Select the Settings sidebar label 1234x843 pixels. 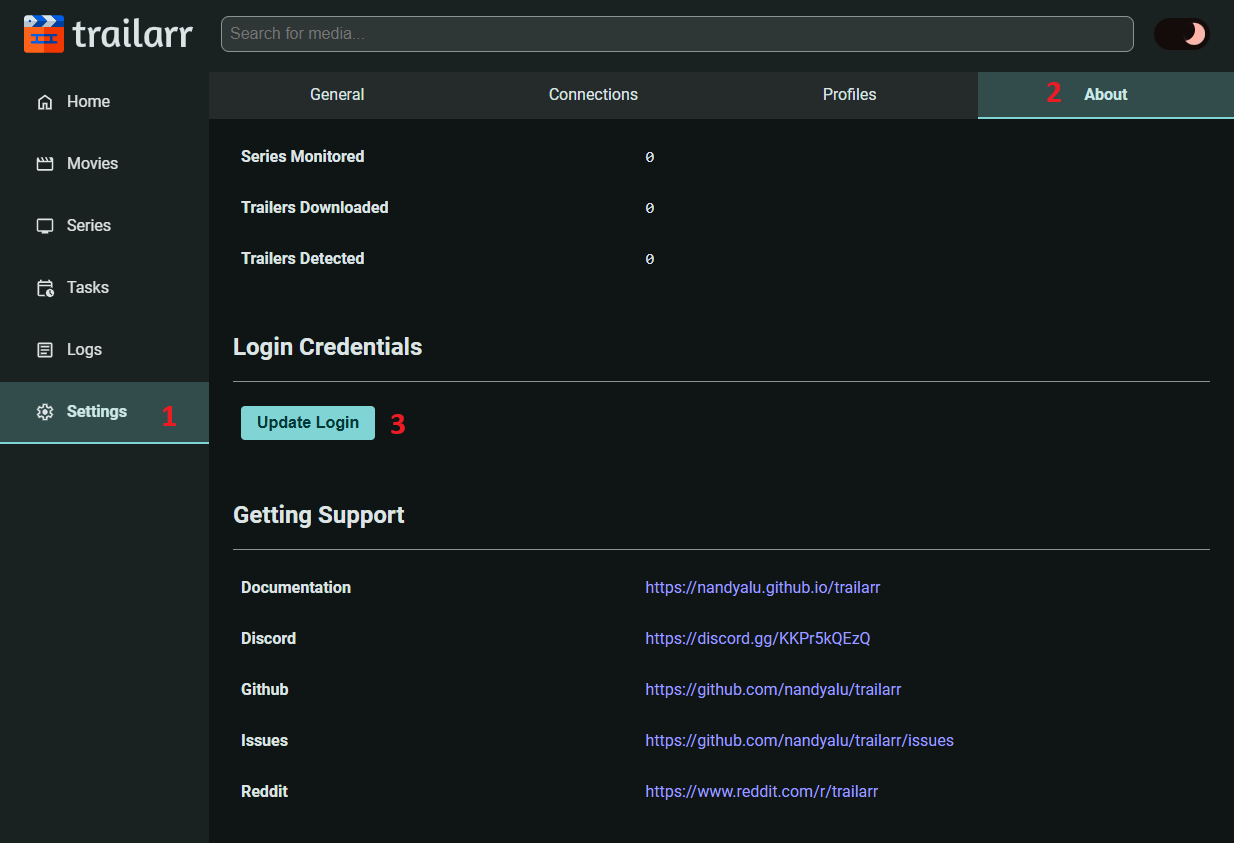point(97,412)
